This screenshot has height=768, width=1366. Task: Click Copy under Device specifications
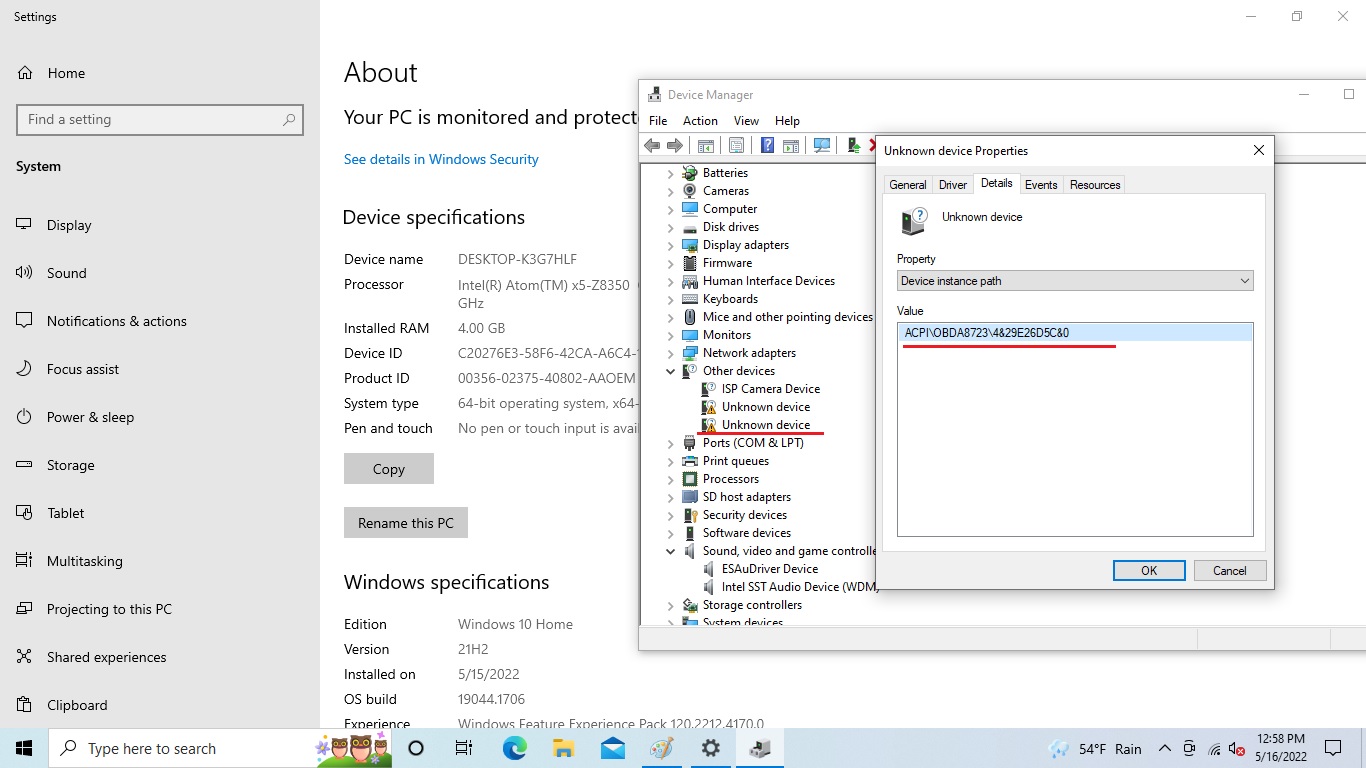point(389,469)
